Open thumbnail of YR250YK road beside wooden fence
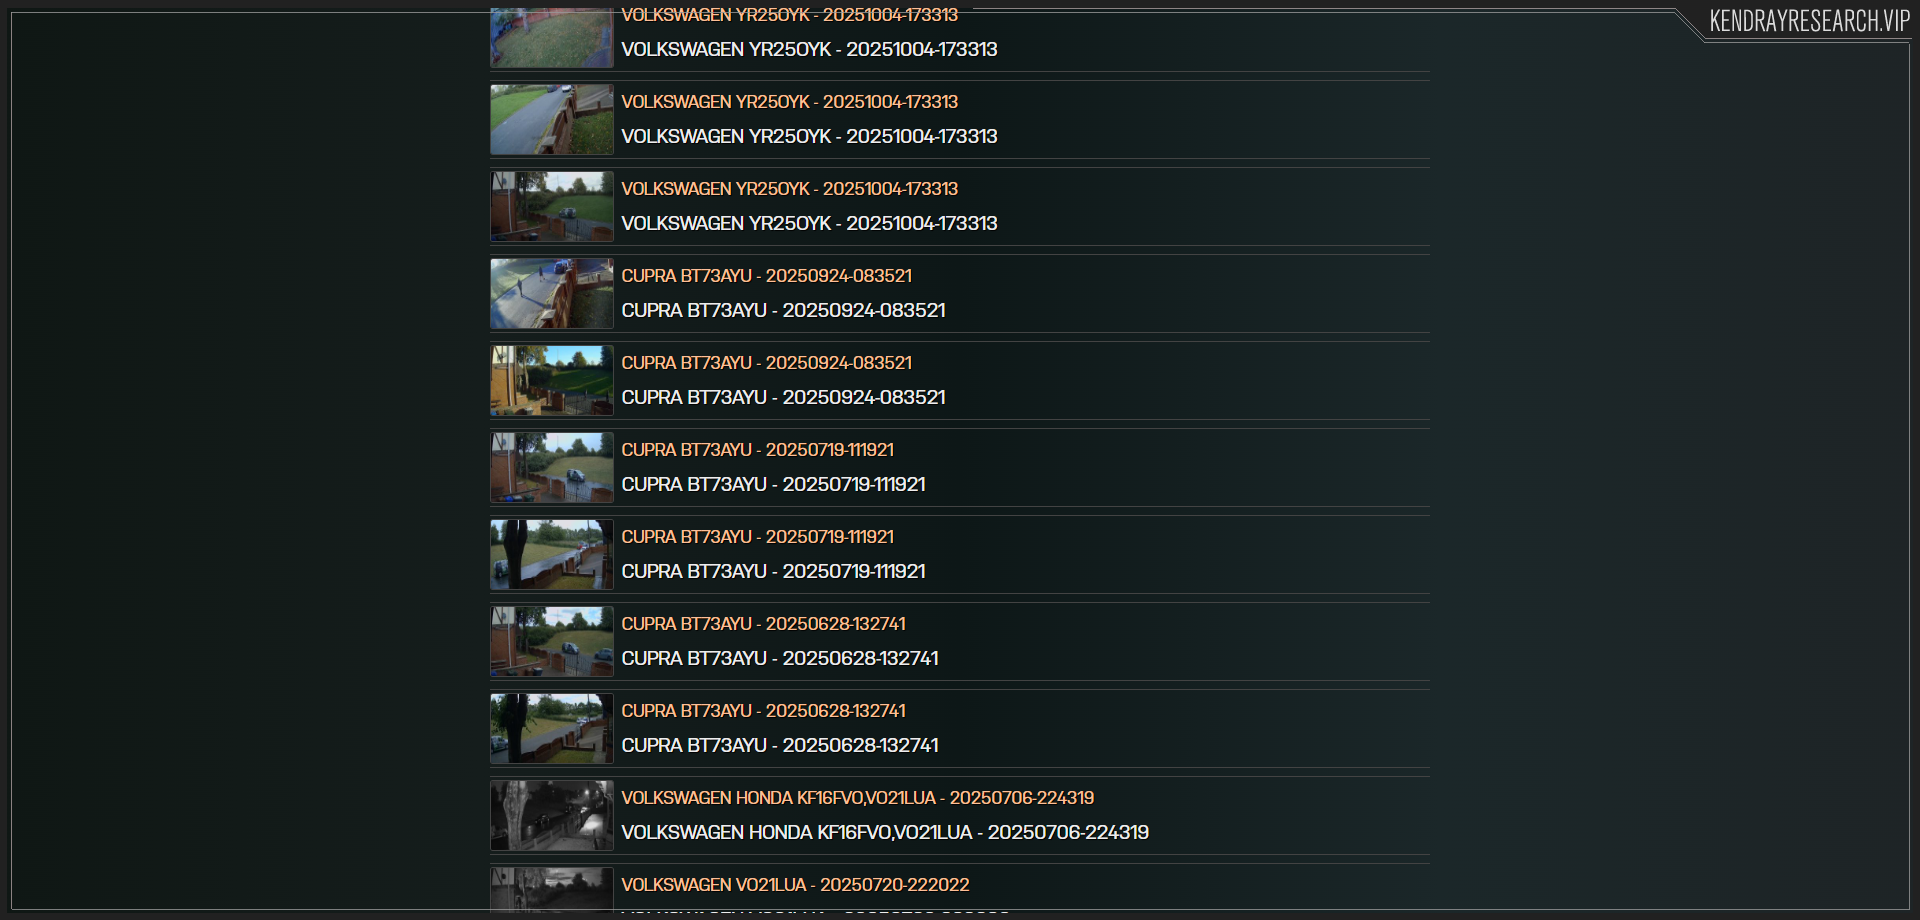Viewport: 1920px width, 920px height. [552, 120]
